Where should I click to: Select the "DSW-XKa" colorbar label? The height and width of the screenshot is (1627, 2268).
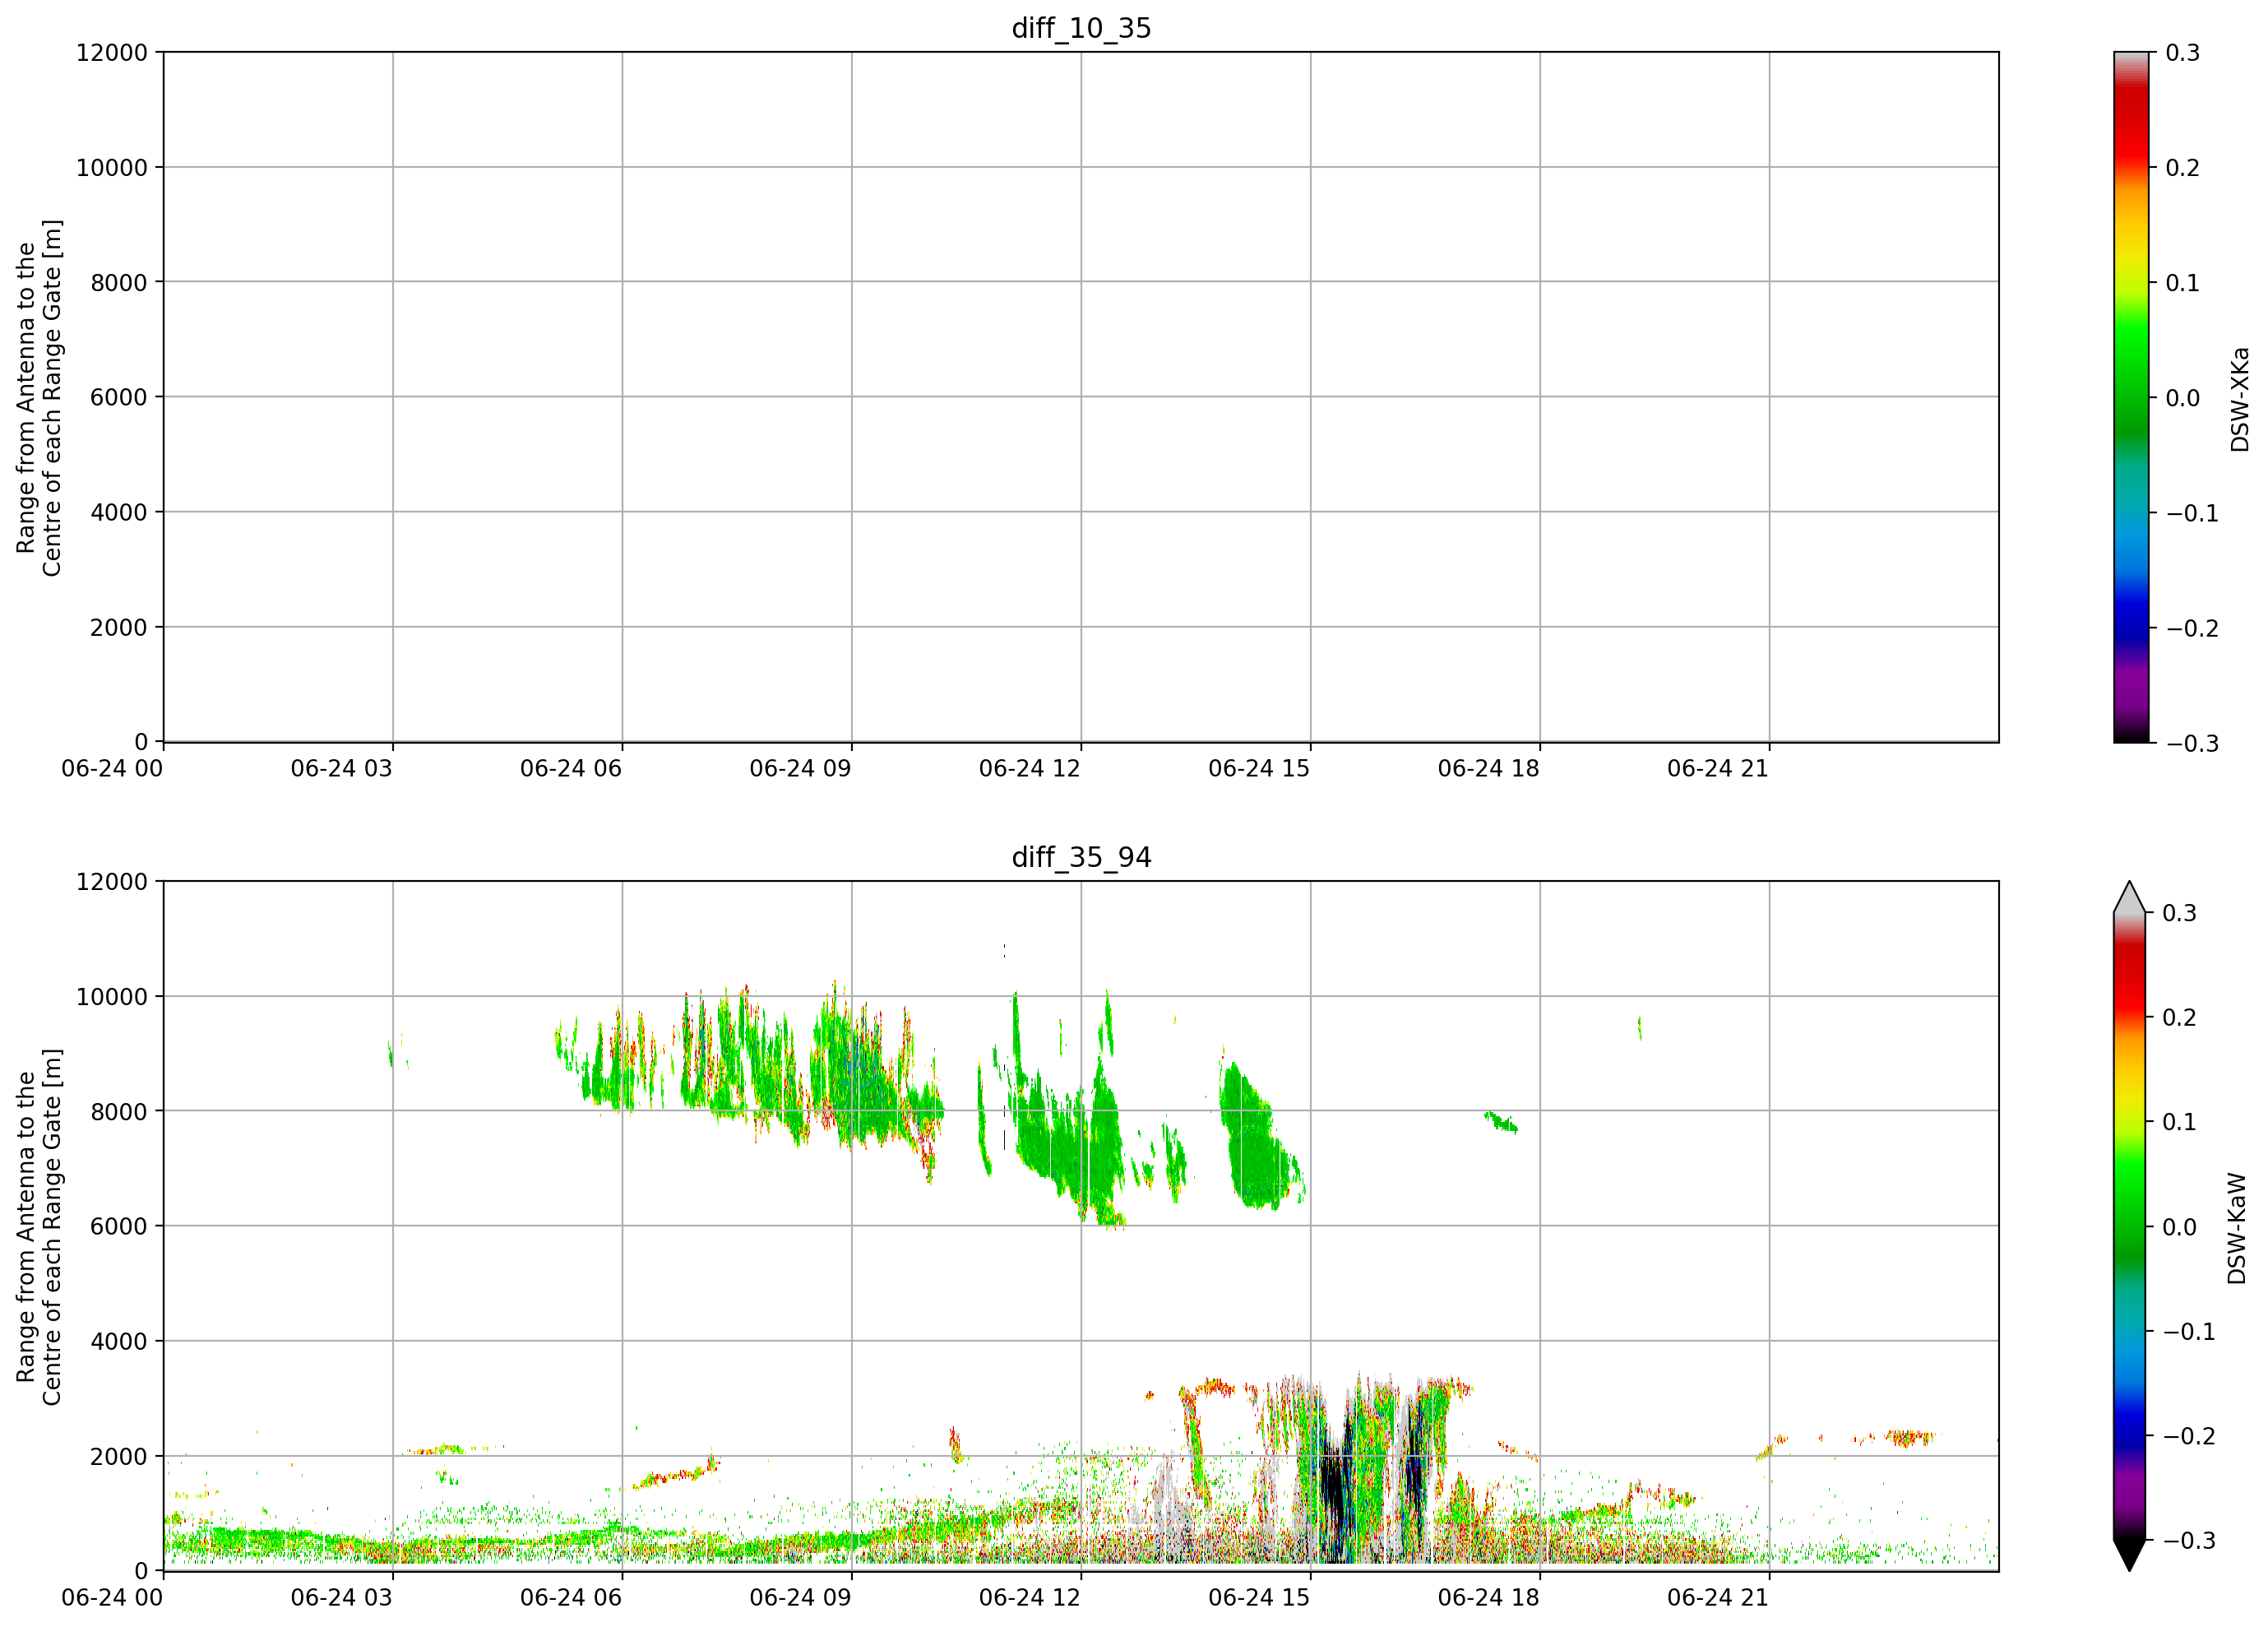pos(2239,399)
